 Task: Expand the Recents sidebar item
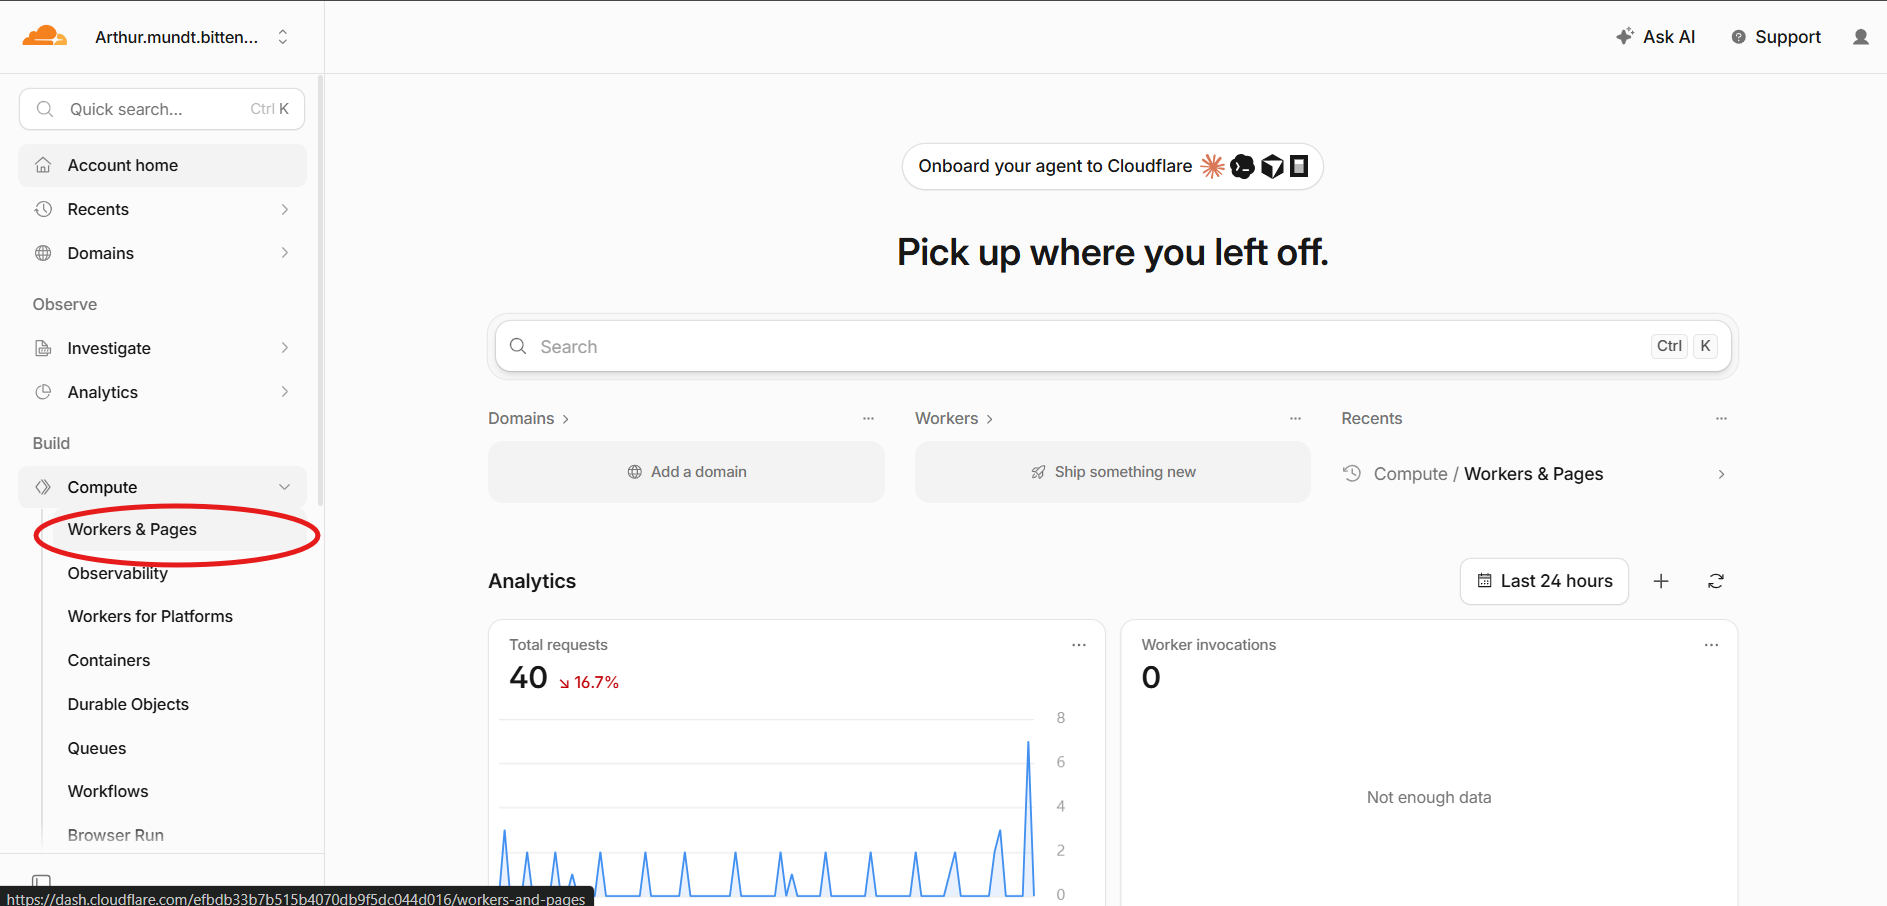coord(162,209)
